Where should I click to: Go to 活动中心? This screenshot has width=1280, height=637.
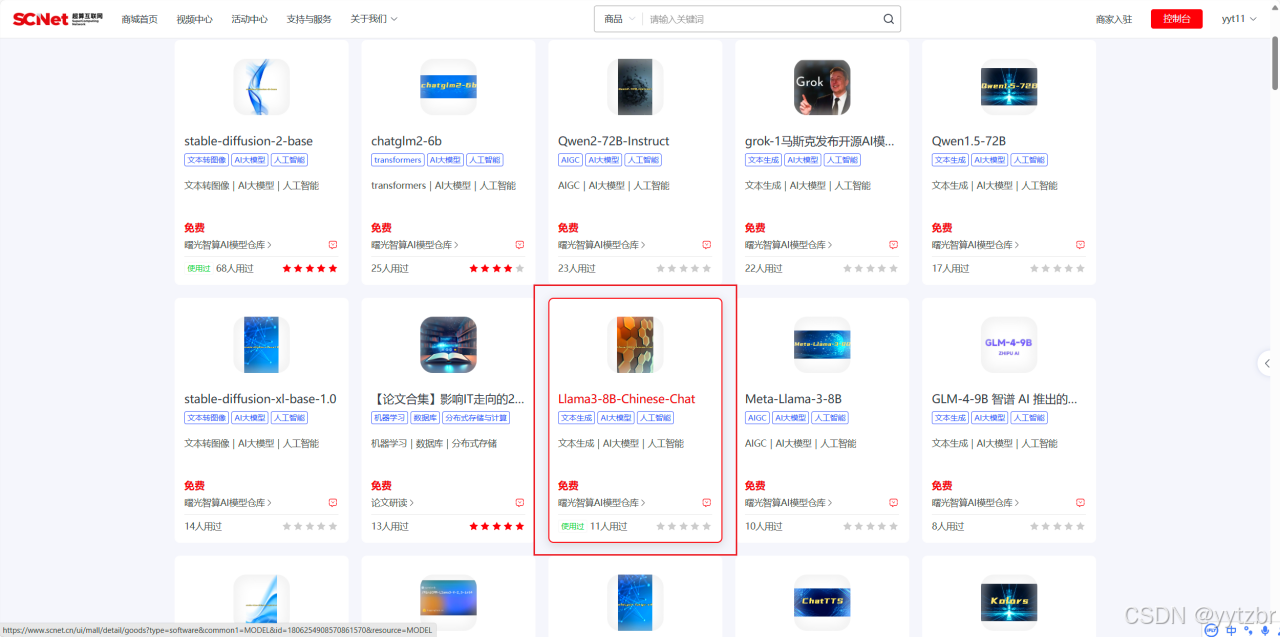coord(249,19)
